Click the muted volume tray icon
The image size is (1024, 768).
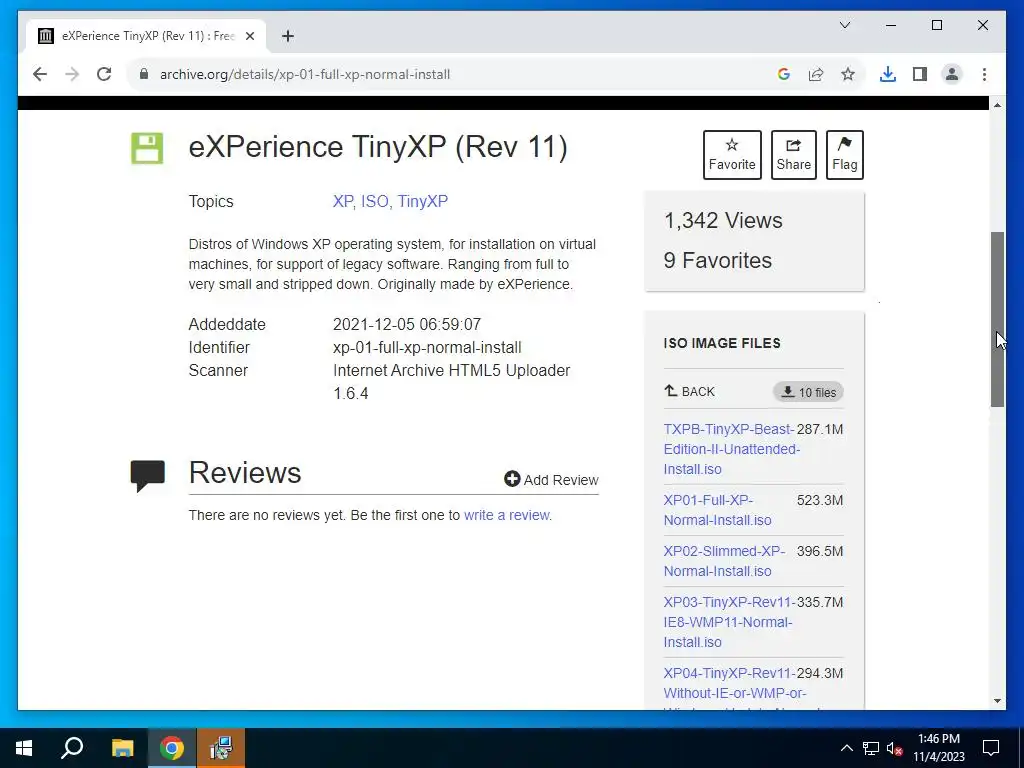(895, 748)
